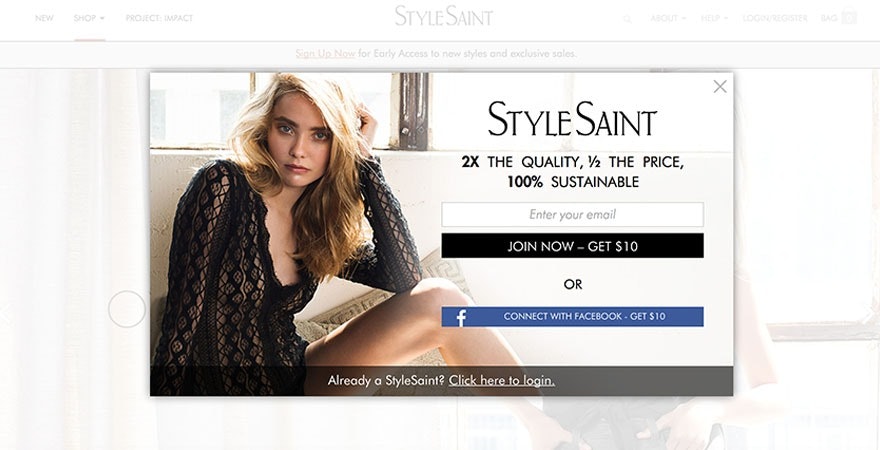Click CONNECT WITH FACEBOOK - GET $10

coord(572,316)
